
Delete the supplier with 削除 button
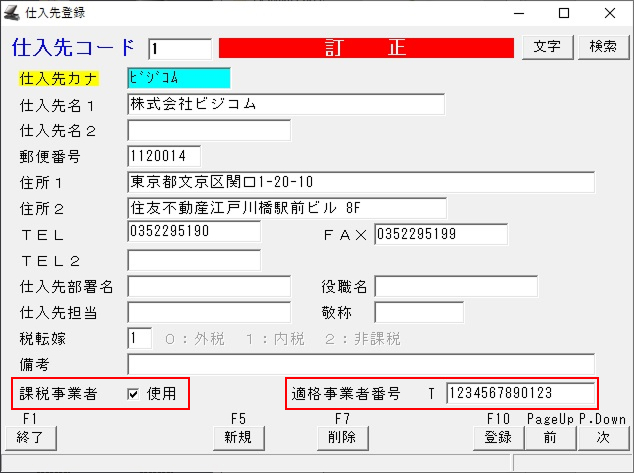click(x=342, y=437)
